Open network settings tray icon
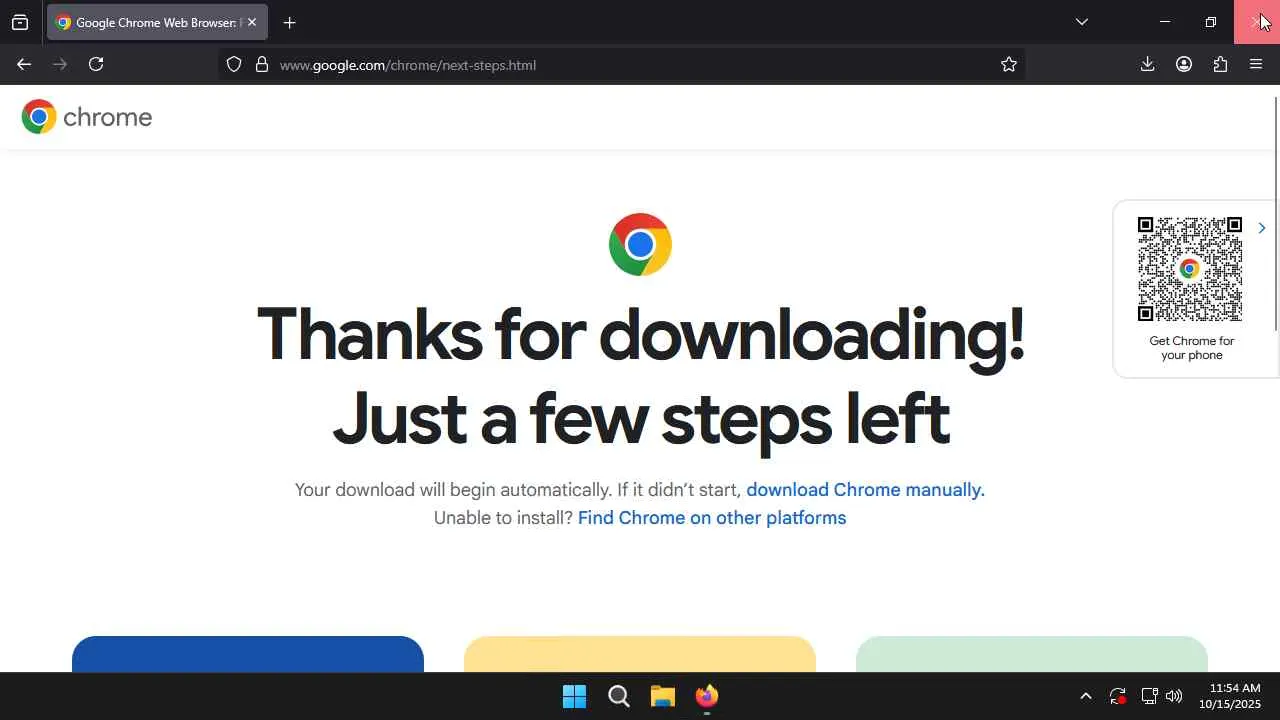This screenshot has height=720, width=1280. pos(1149,696)
